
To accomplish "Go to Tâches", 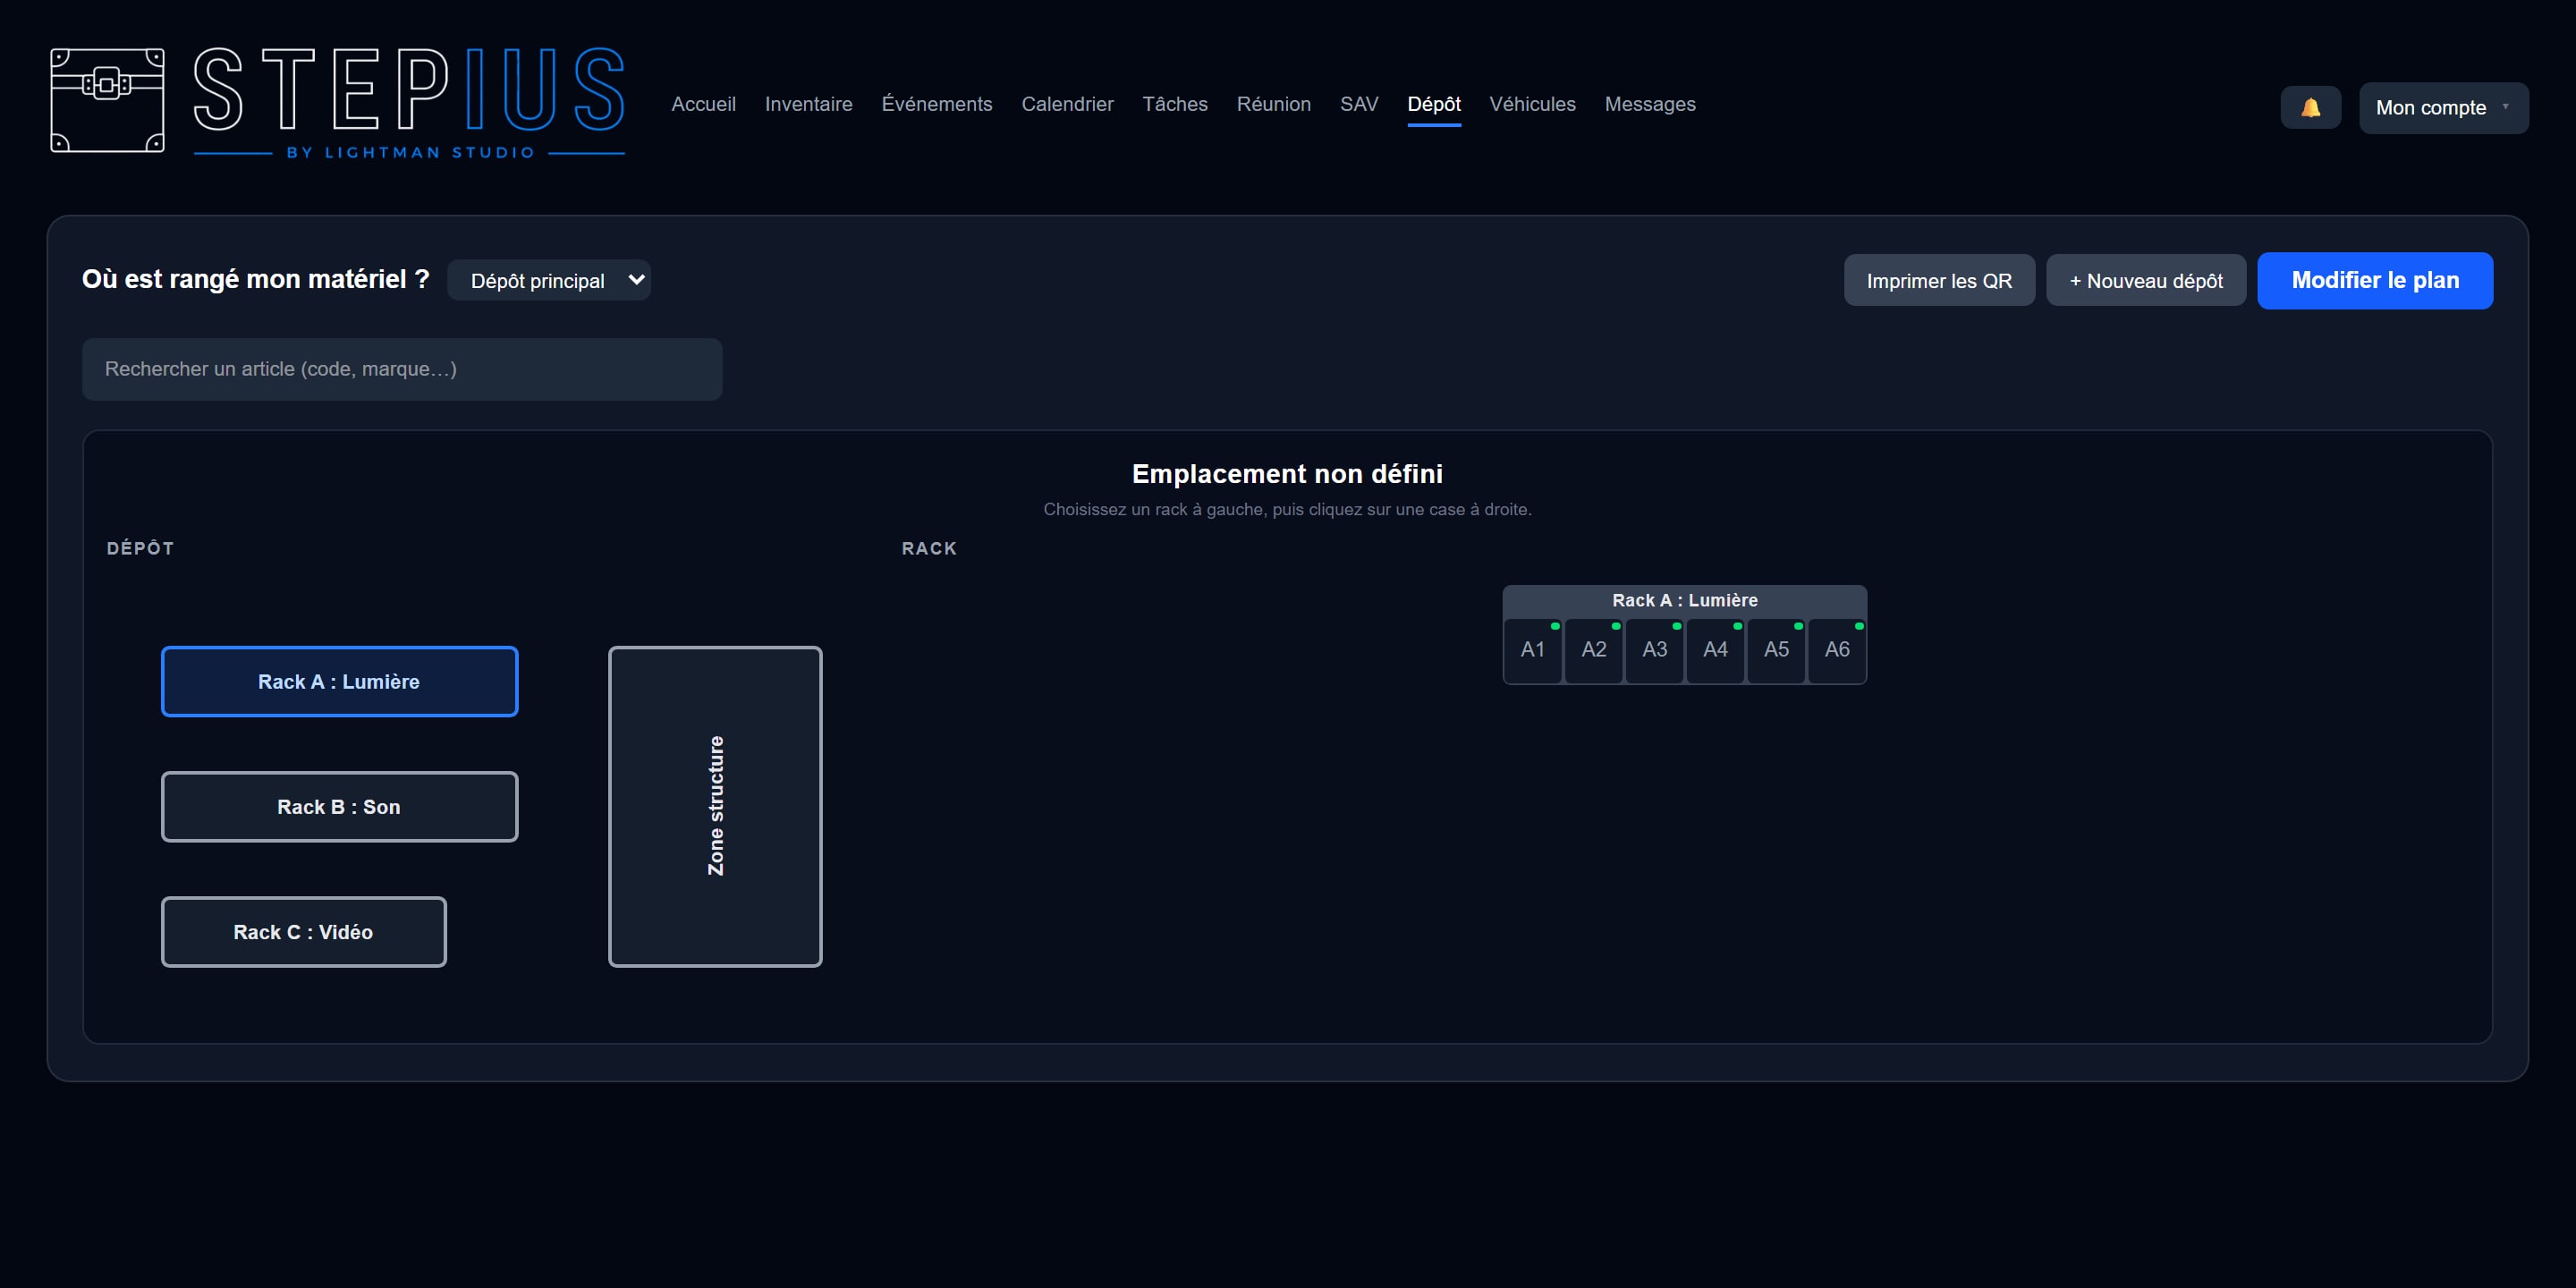I will pyautogui.click(x=1175, y=104).
